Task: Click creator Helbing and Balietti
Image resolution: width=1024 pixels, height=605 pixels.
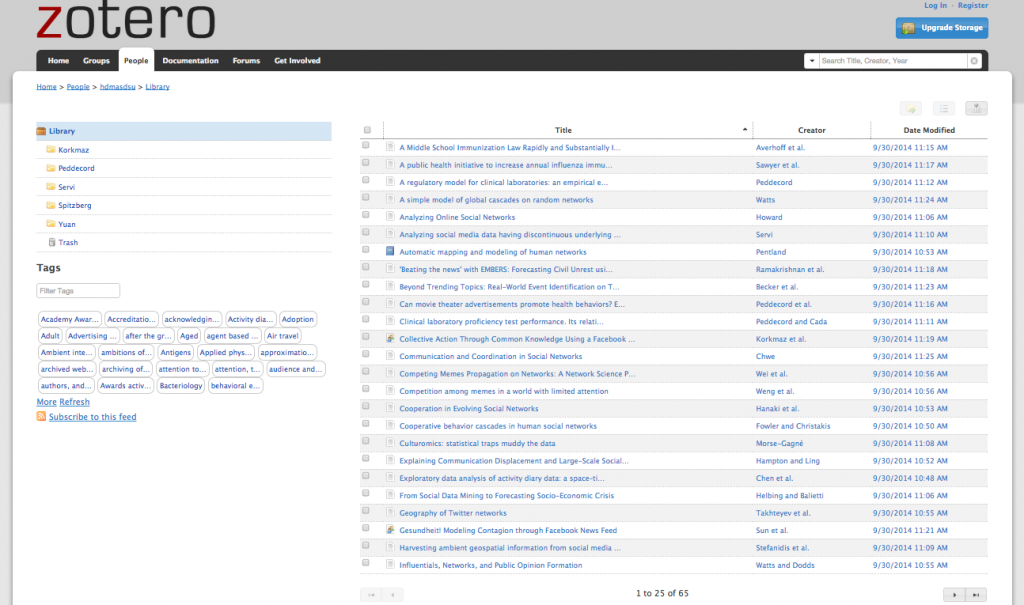Action: click(x=790, y=495)
